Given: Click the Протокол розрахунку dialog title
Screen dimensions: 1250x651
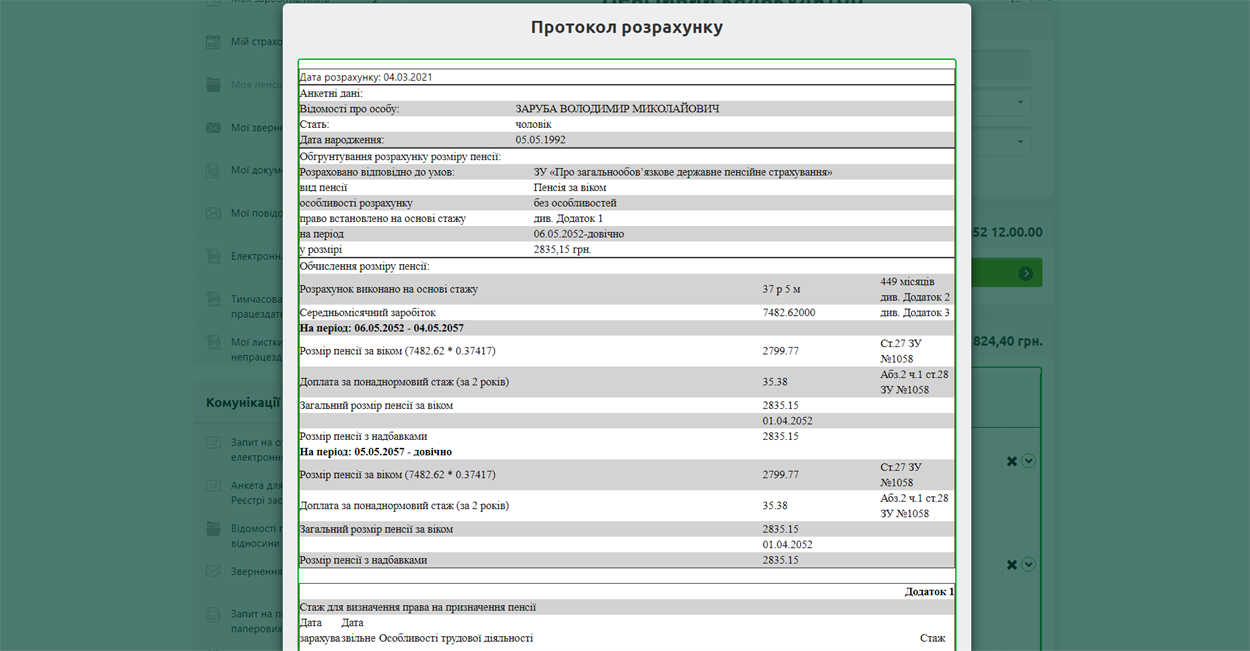Looking at the screenshot, I should pos(626,27).
